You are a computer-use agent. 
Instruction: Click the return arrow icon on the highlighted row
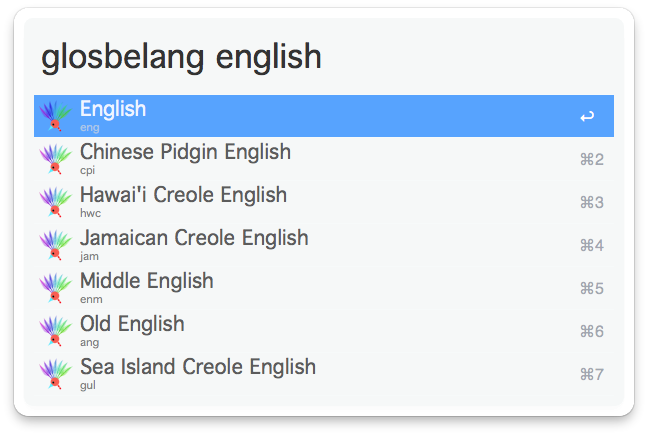tap(587, 117)
